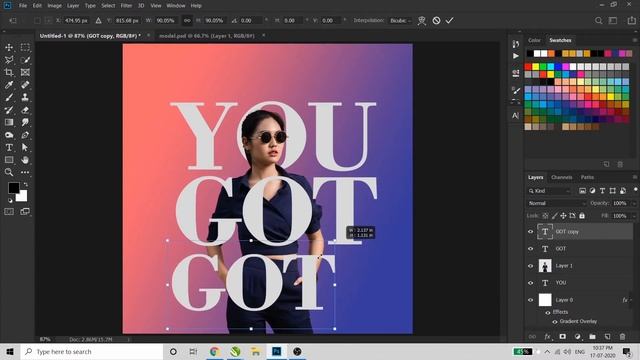Select the Clone Stamp tool
Viewport: 640px width, 360px height.
(x=25, y=98)
